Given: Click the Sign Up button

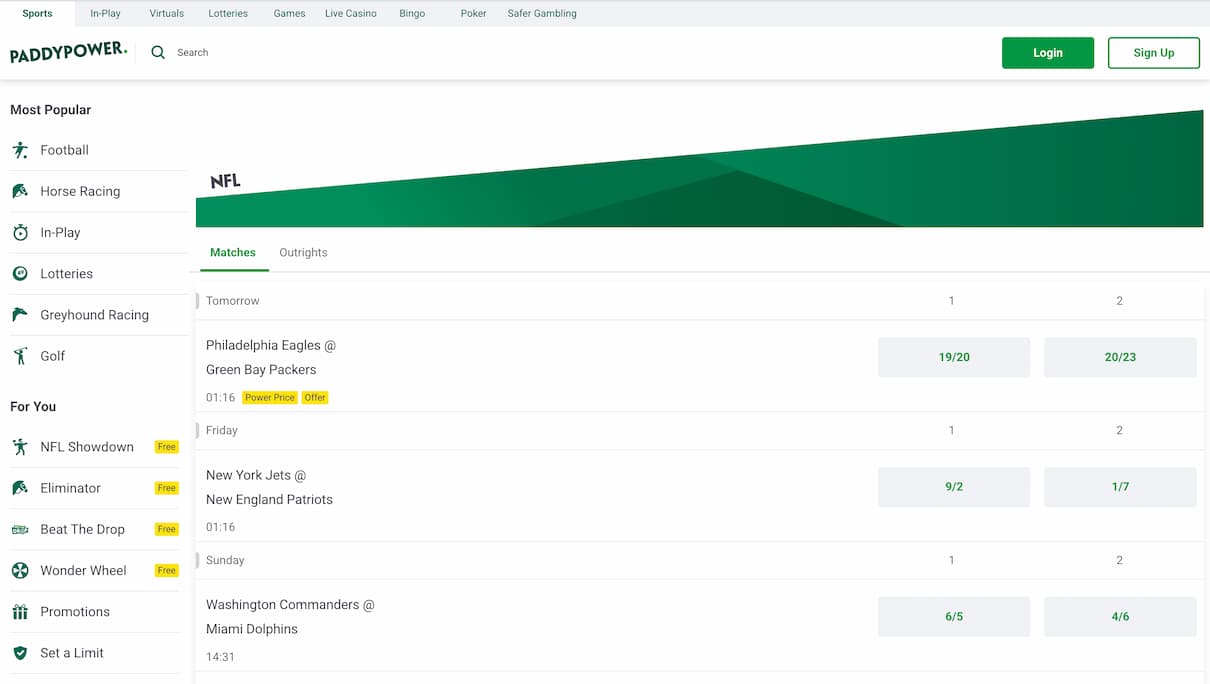Looking at the screenshot, I should (1153, 52).
